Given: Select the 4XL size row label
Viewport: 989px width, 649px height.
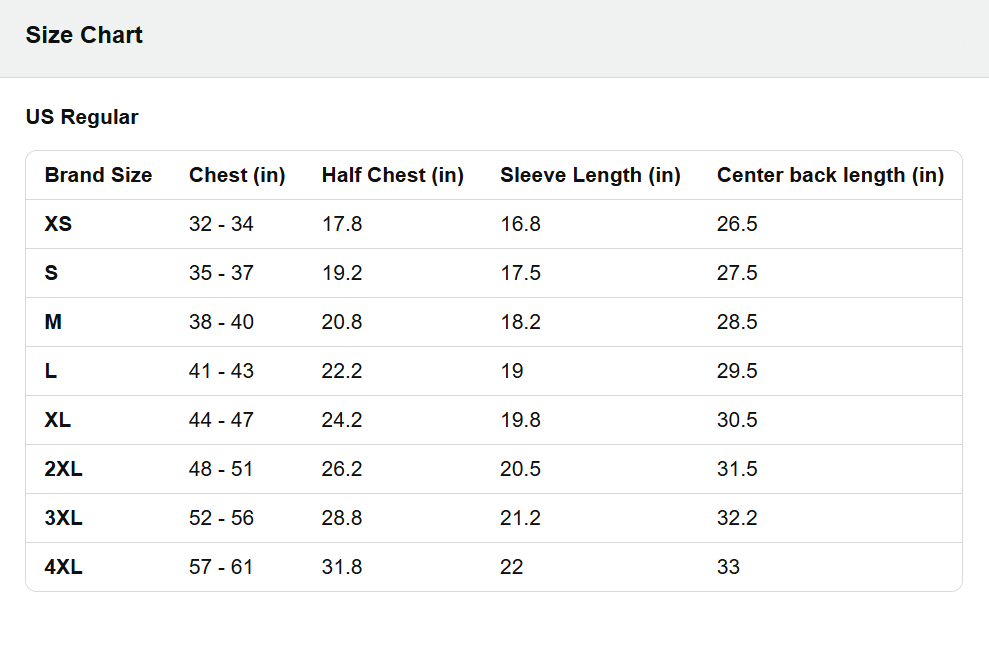Looking at the screenshot, I should point(63,567).
